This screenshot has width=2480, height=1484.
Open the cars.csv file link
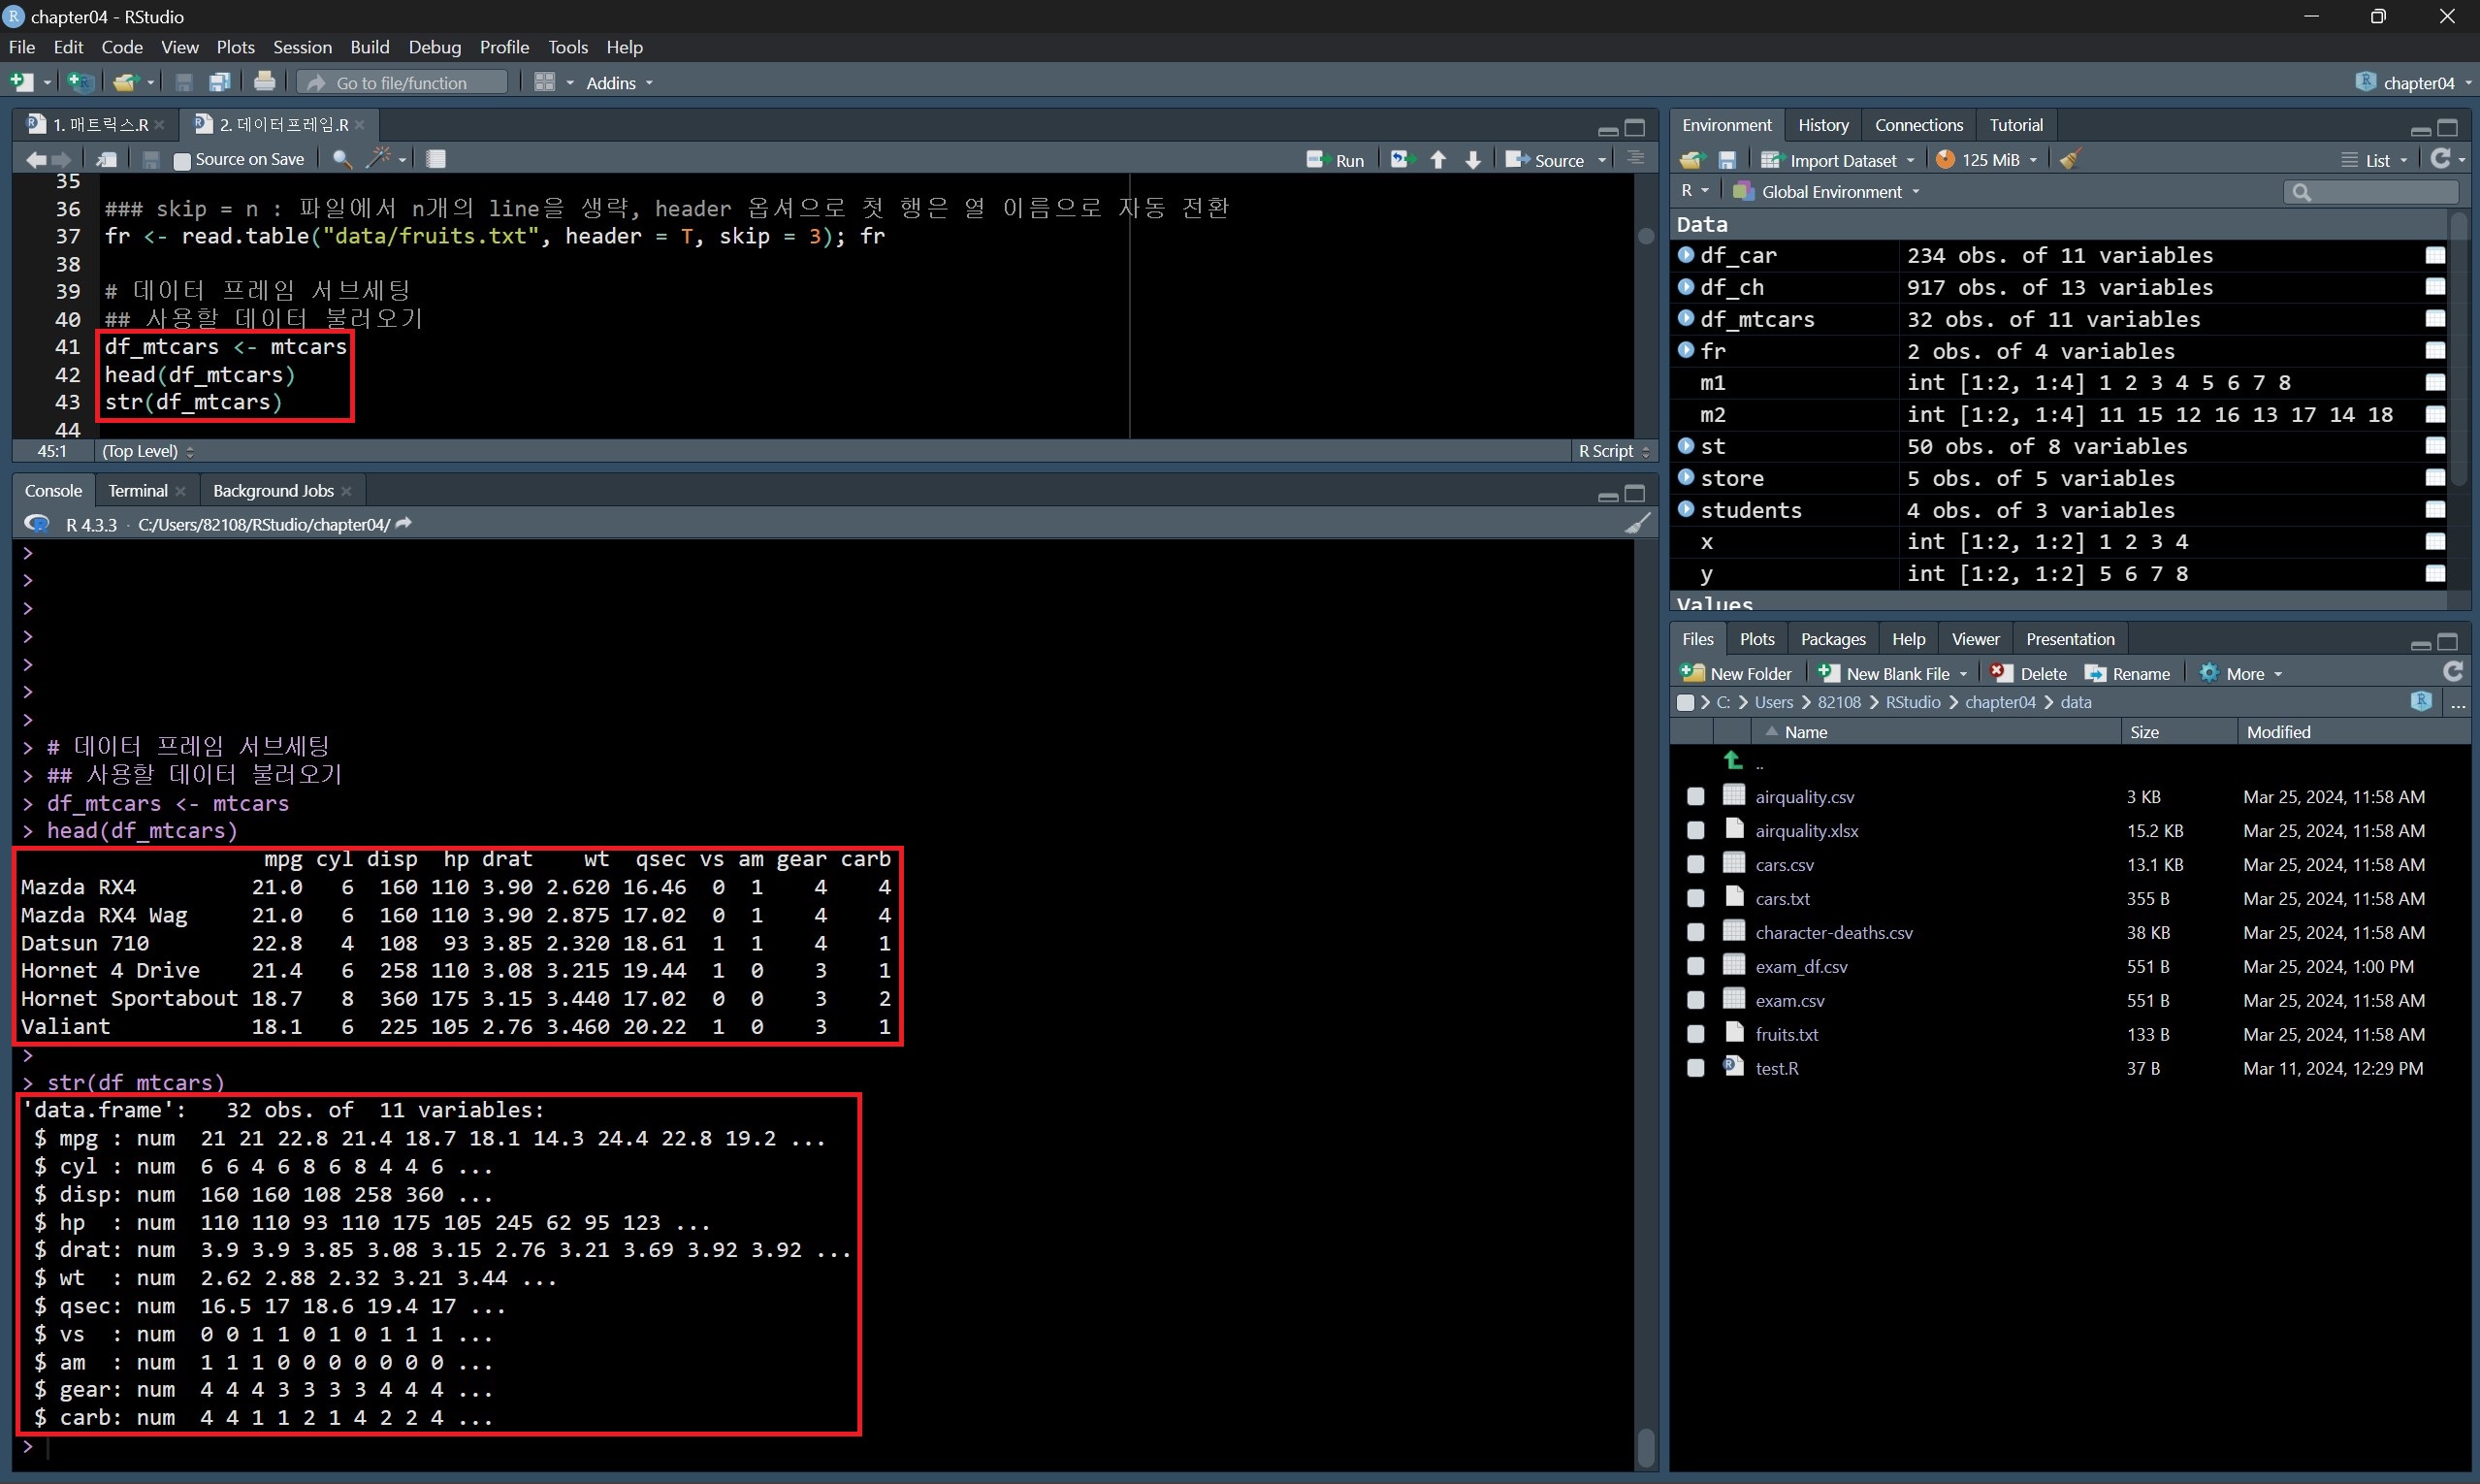point(1784,865)
